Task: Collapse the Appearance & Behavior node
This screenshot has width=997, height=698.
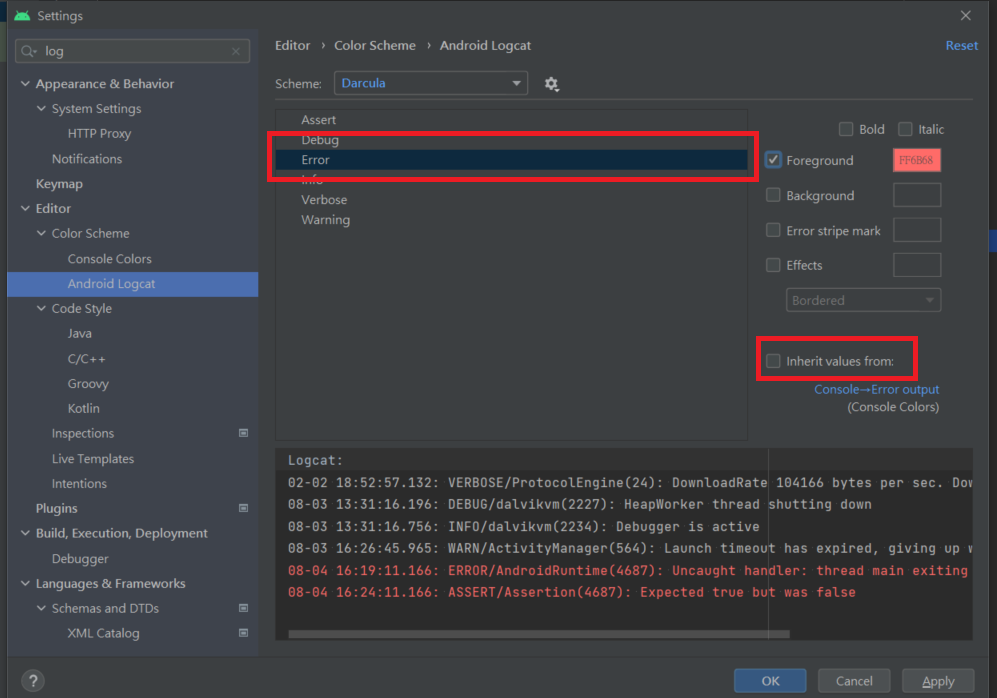Action: click(25, 83)
